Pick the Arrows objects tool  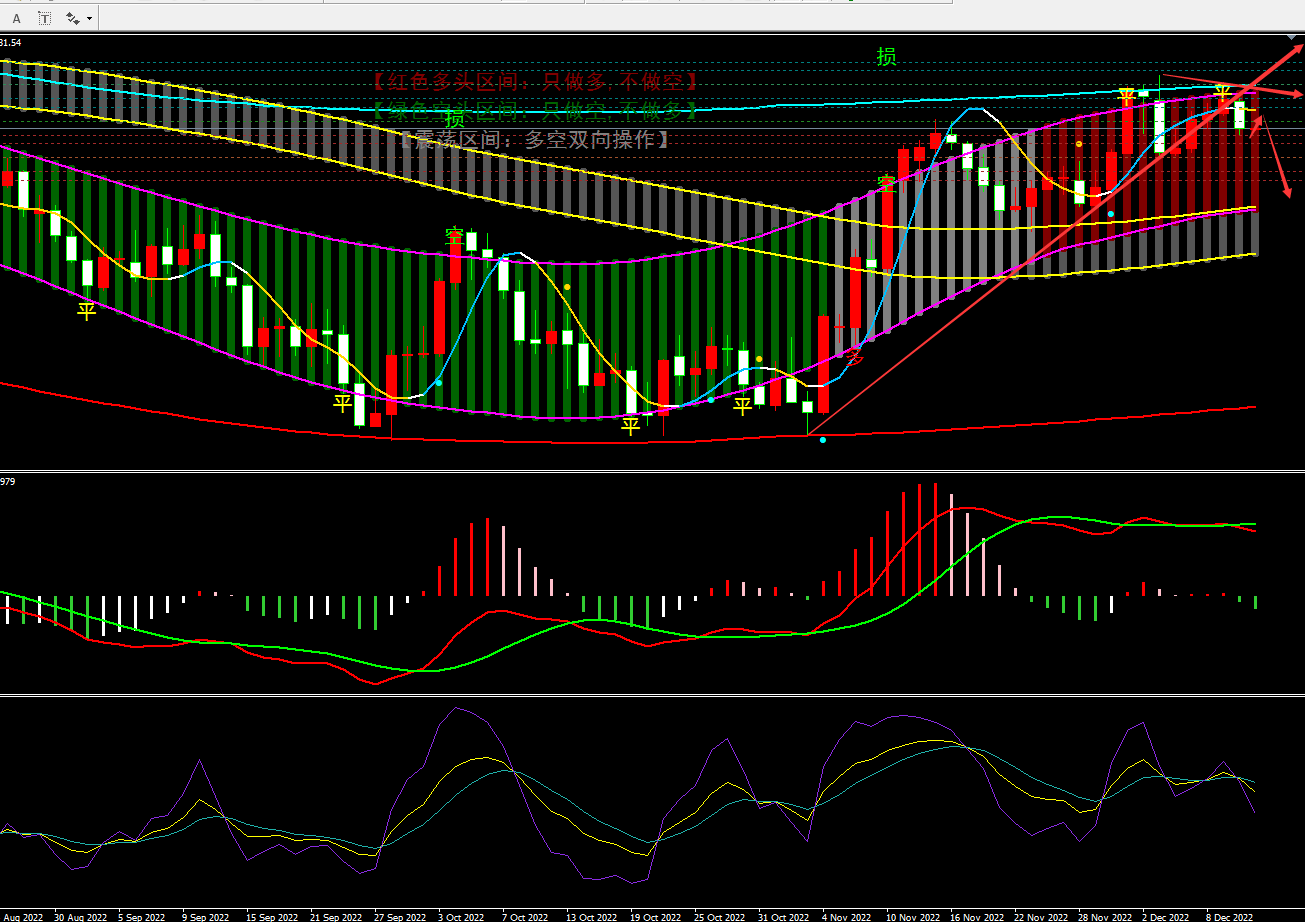(73, 18)
